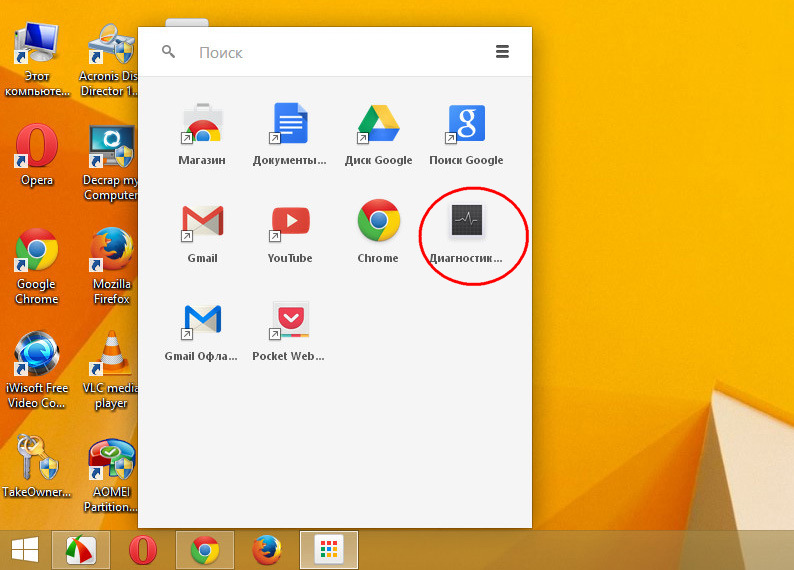Launch Chrome from the app launcher
The image size is (794, 570).
tap(378, 232)
